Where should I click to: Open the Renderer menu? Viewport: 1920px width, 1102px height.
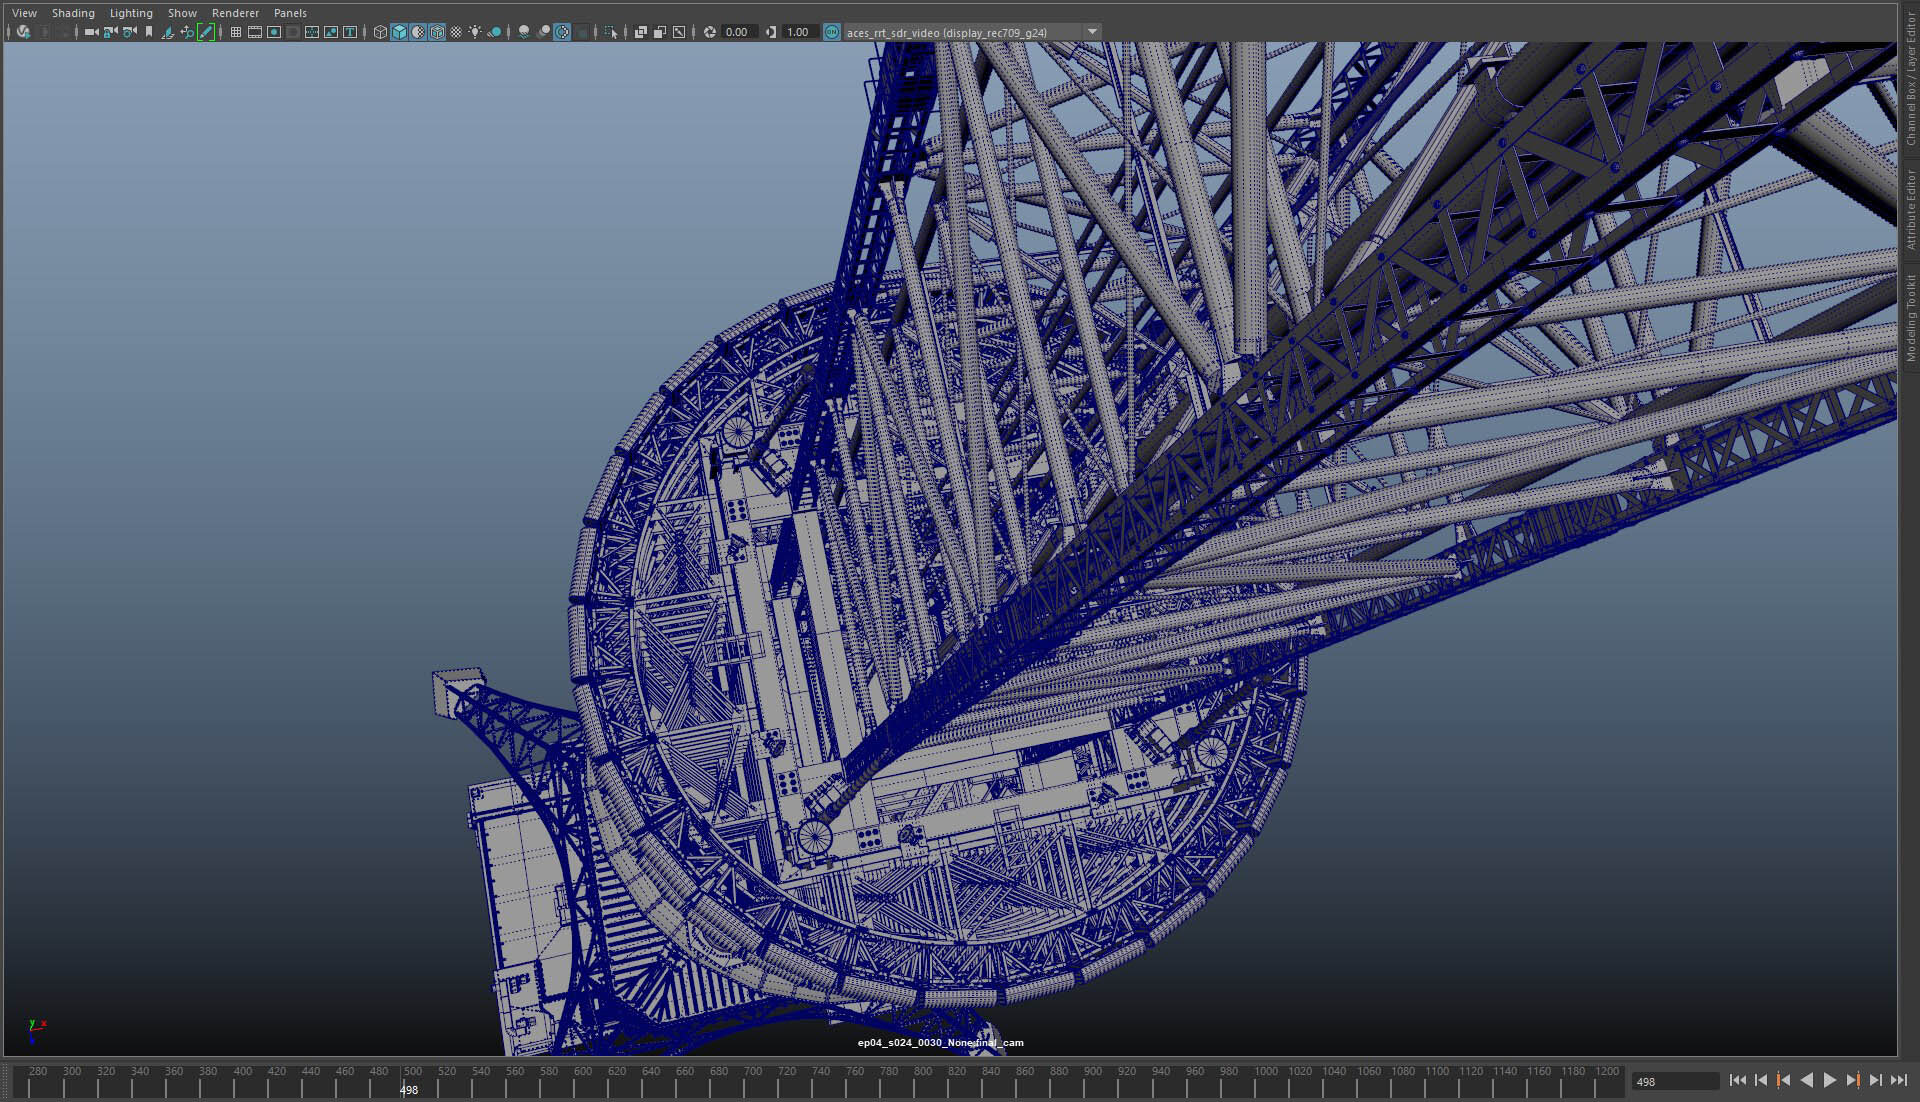(235, 13)
